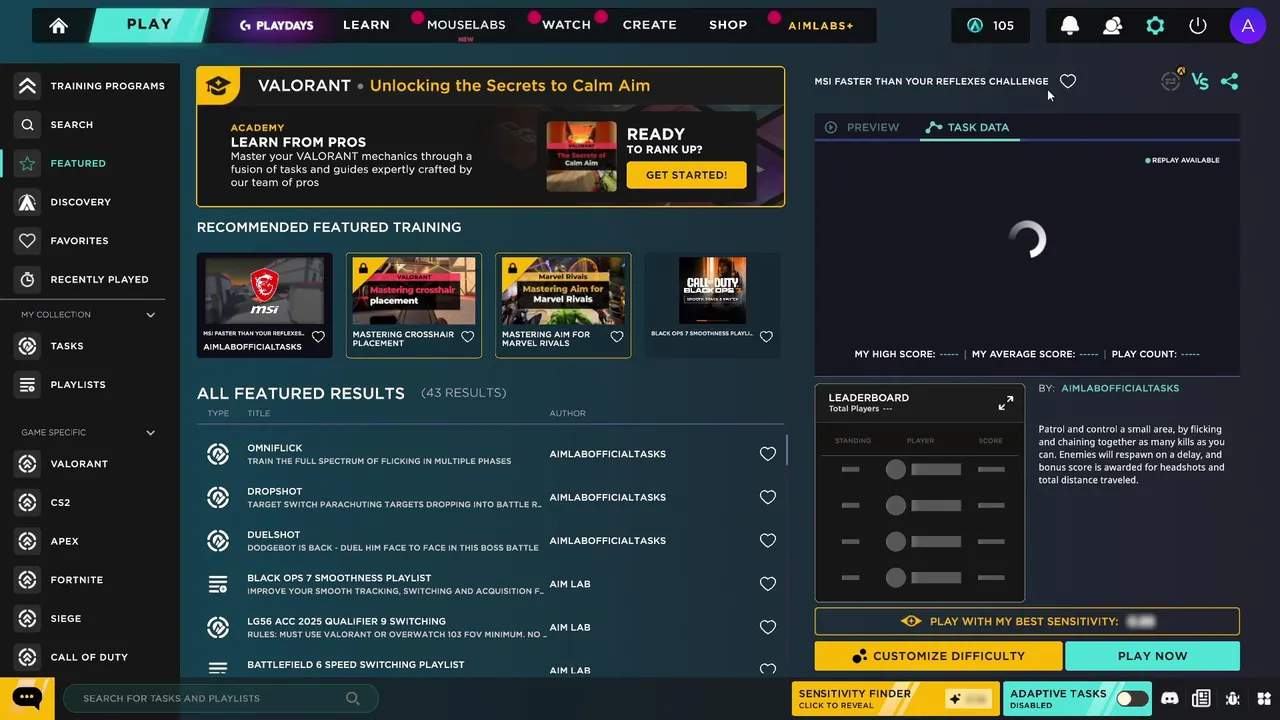Open the profile avatar labeled A
The image size is (1280, 720).
1247,26
